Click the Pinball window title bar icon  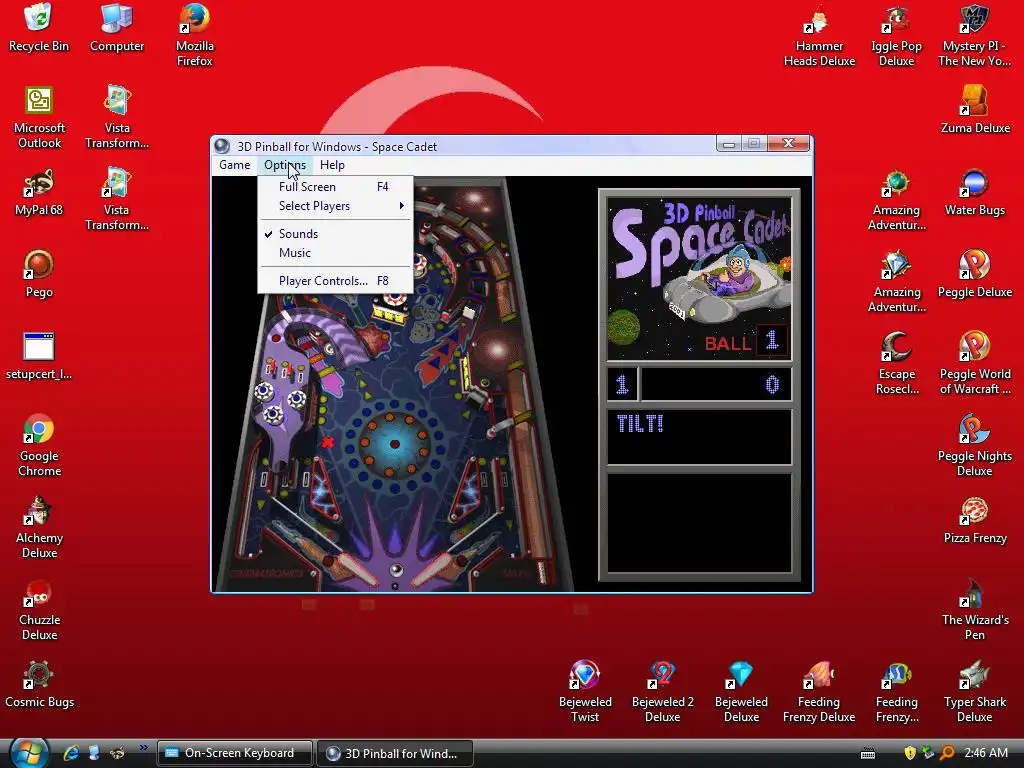(222, 146)
